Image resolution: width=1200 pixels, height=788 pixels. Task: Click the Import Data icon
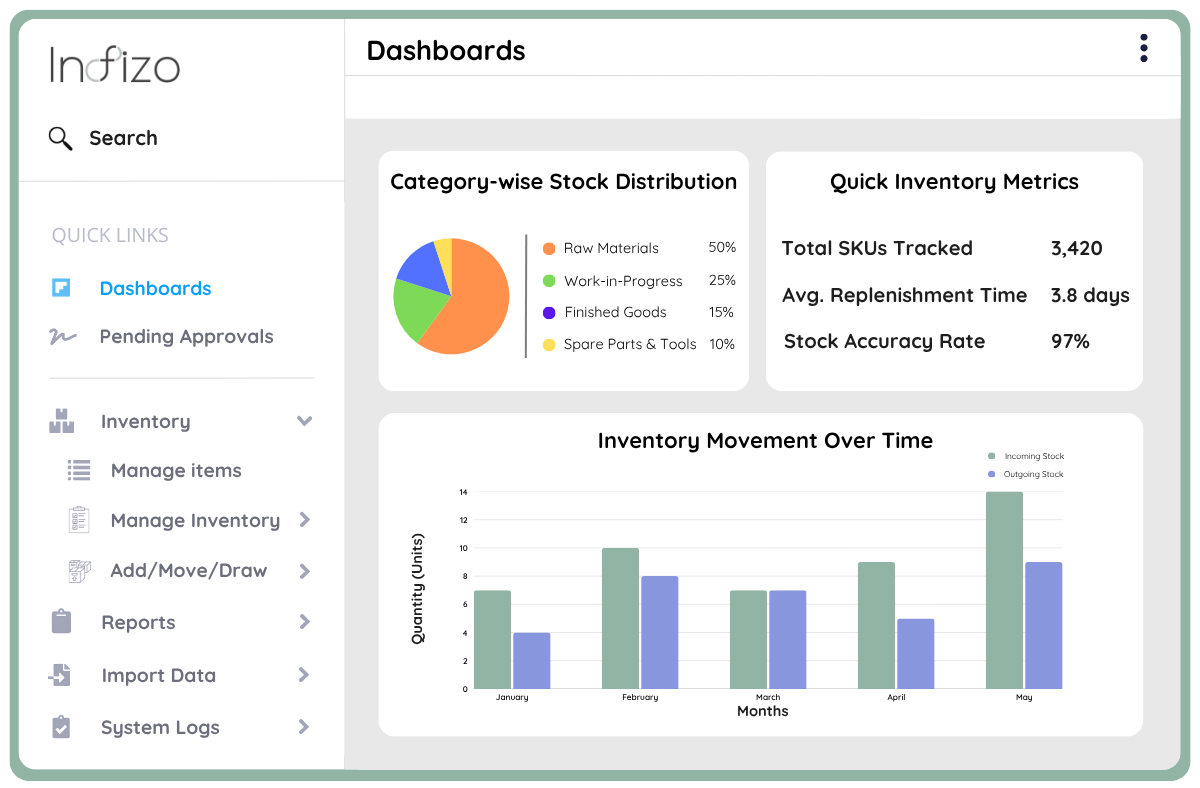[x=60, y=675]
